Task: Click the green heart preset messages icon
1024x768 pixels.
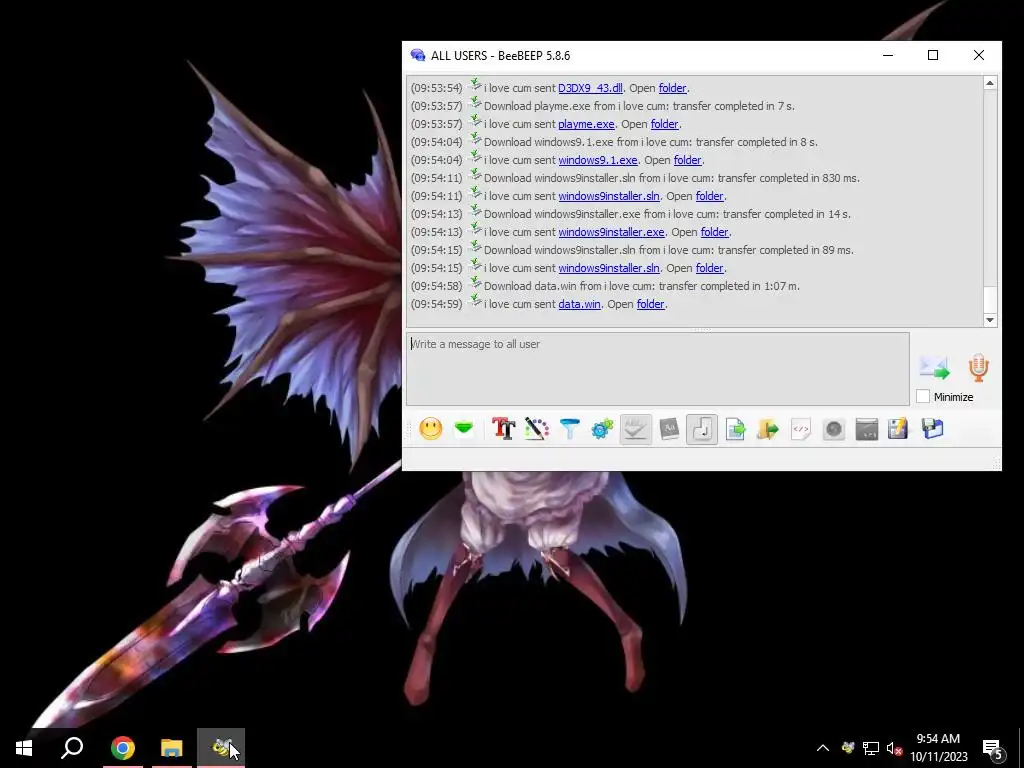Action: [464, 429]
